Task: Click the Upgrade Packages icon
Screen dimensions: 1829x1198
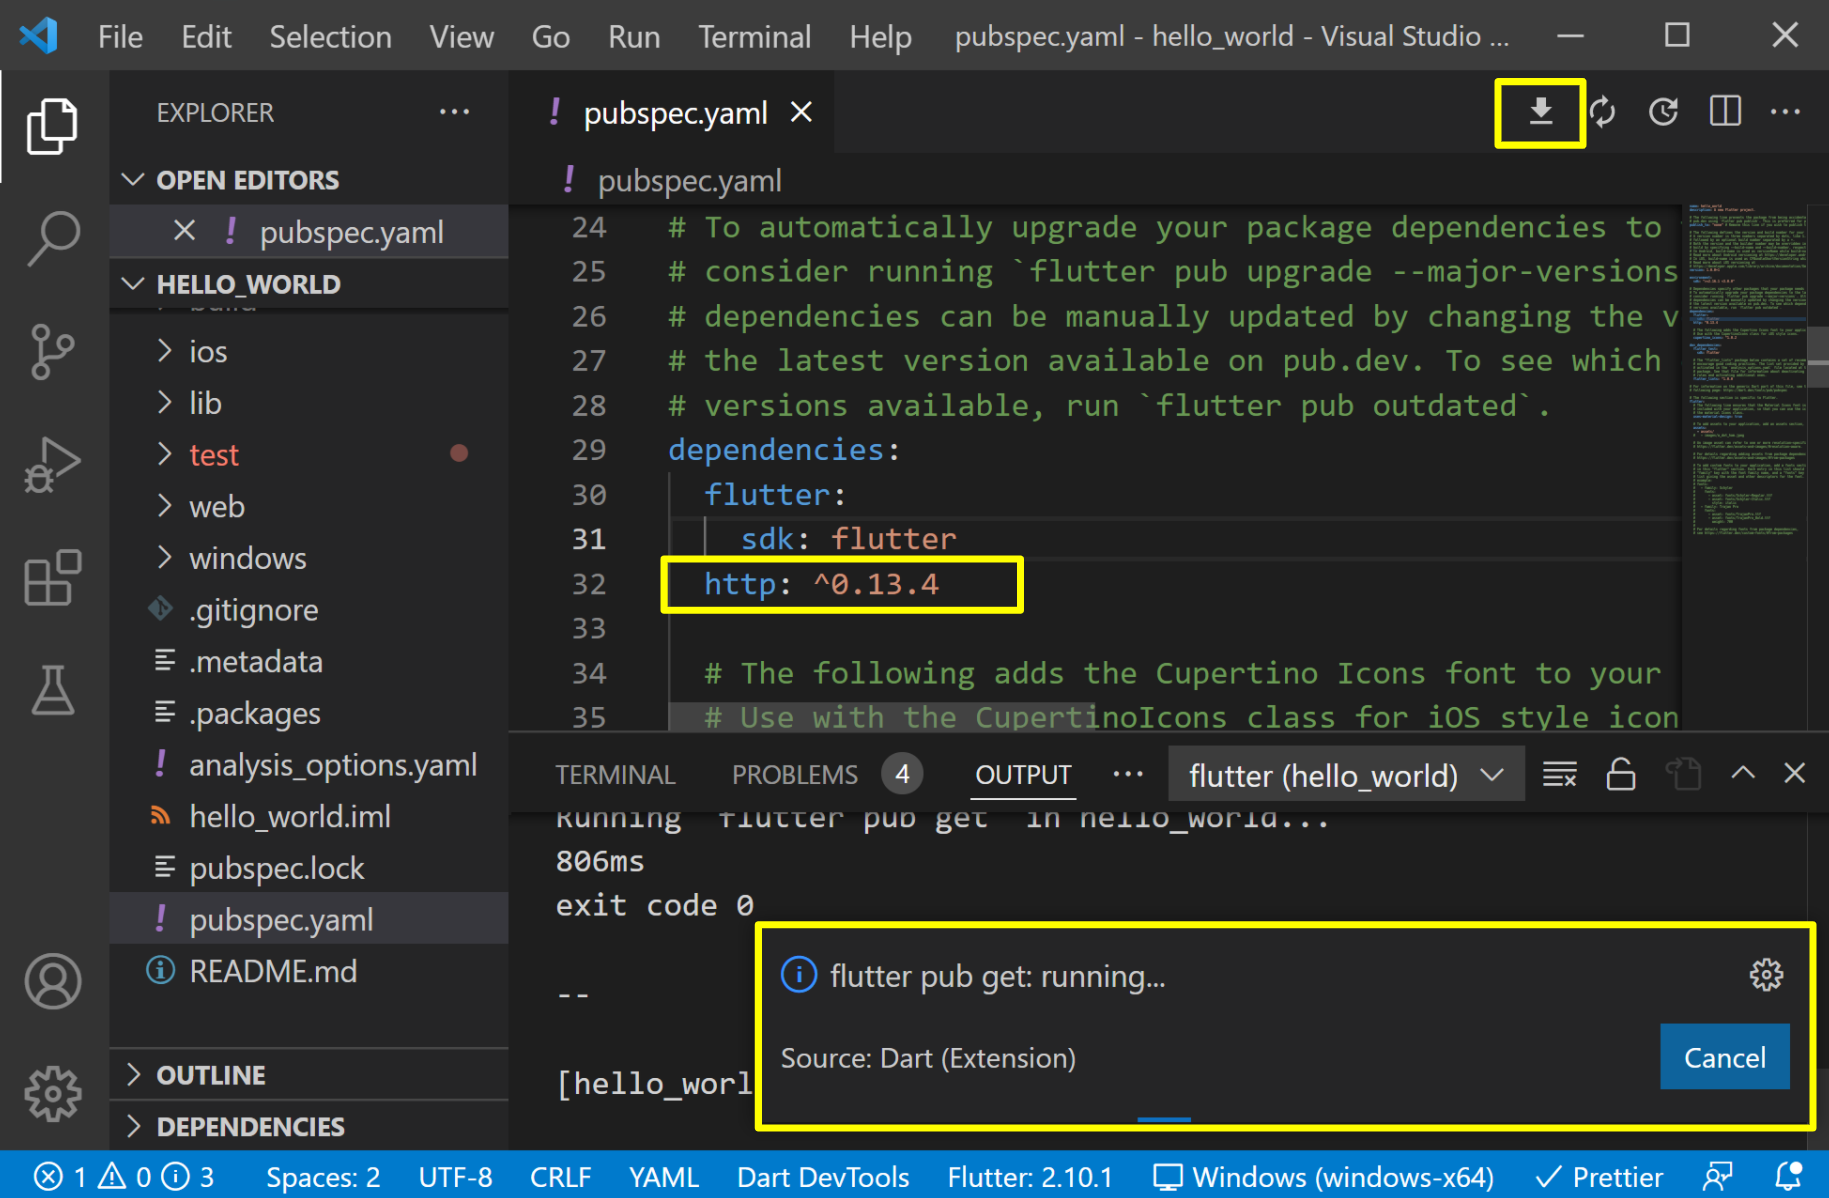Action: 1602,112
